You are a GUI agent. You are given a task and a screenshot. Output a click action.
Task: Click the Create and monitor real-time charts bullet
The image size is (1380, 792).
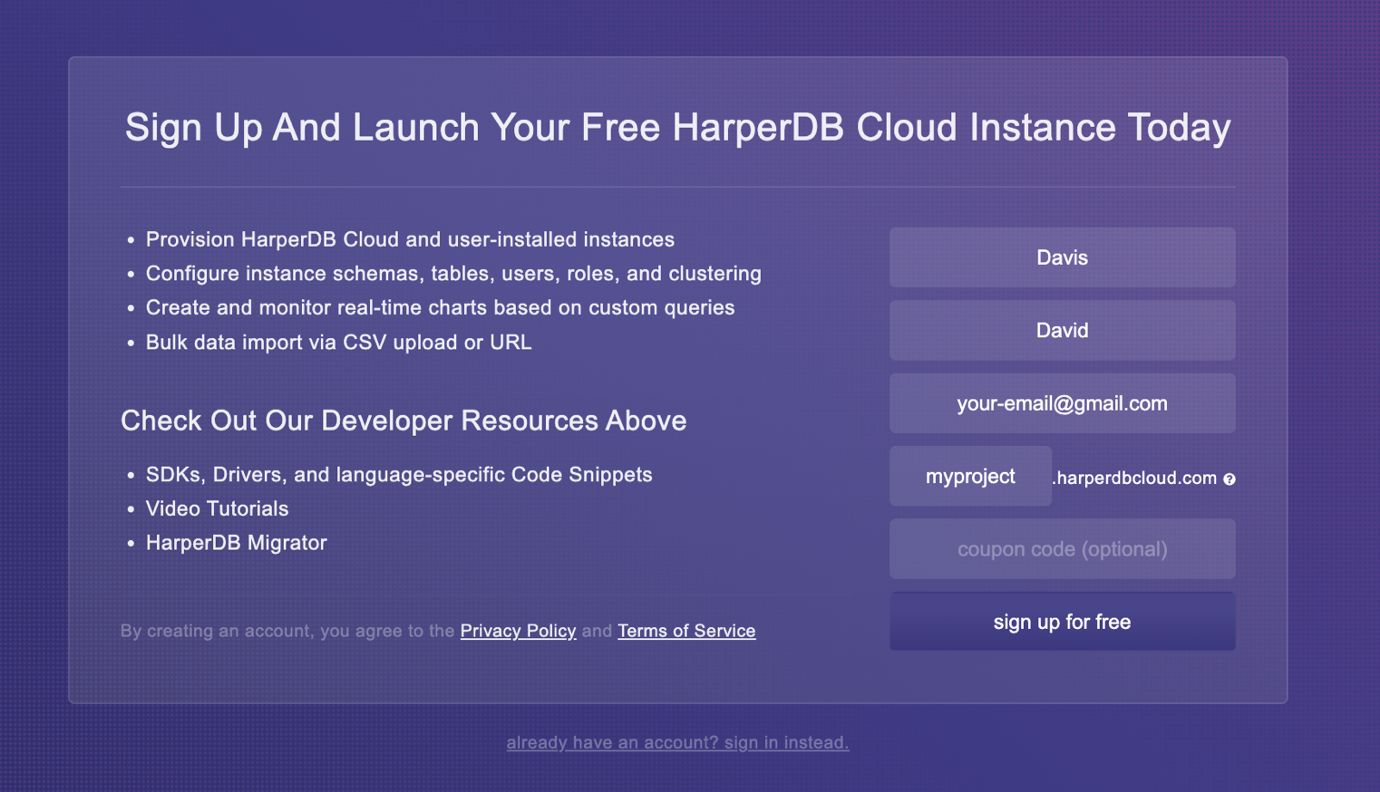[x=440, y=308]
